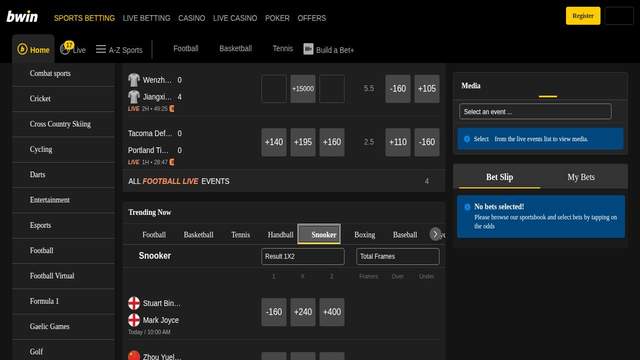Click the bwin logo
The image size is (640, 360).
point(22,17)
